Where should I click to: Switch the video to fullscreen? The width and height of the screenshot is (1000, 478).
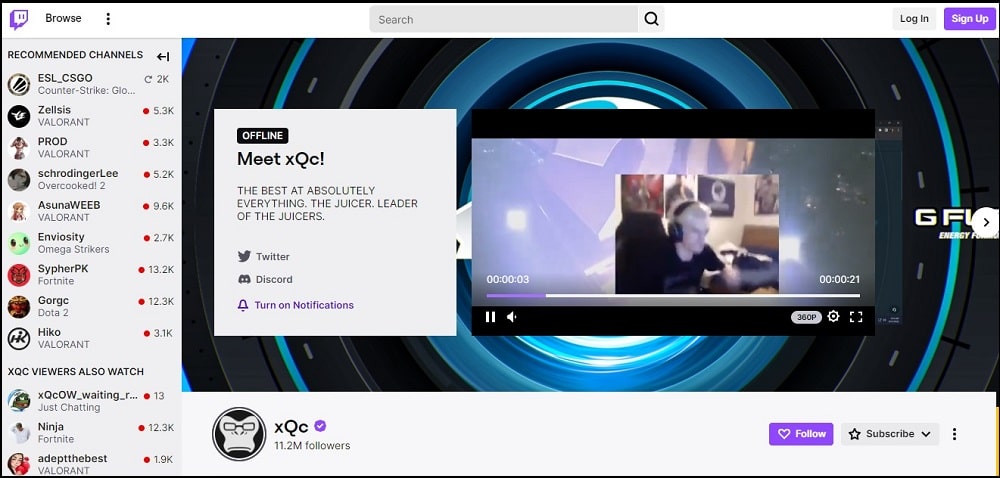(x=856, y=317)
